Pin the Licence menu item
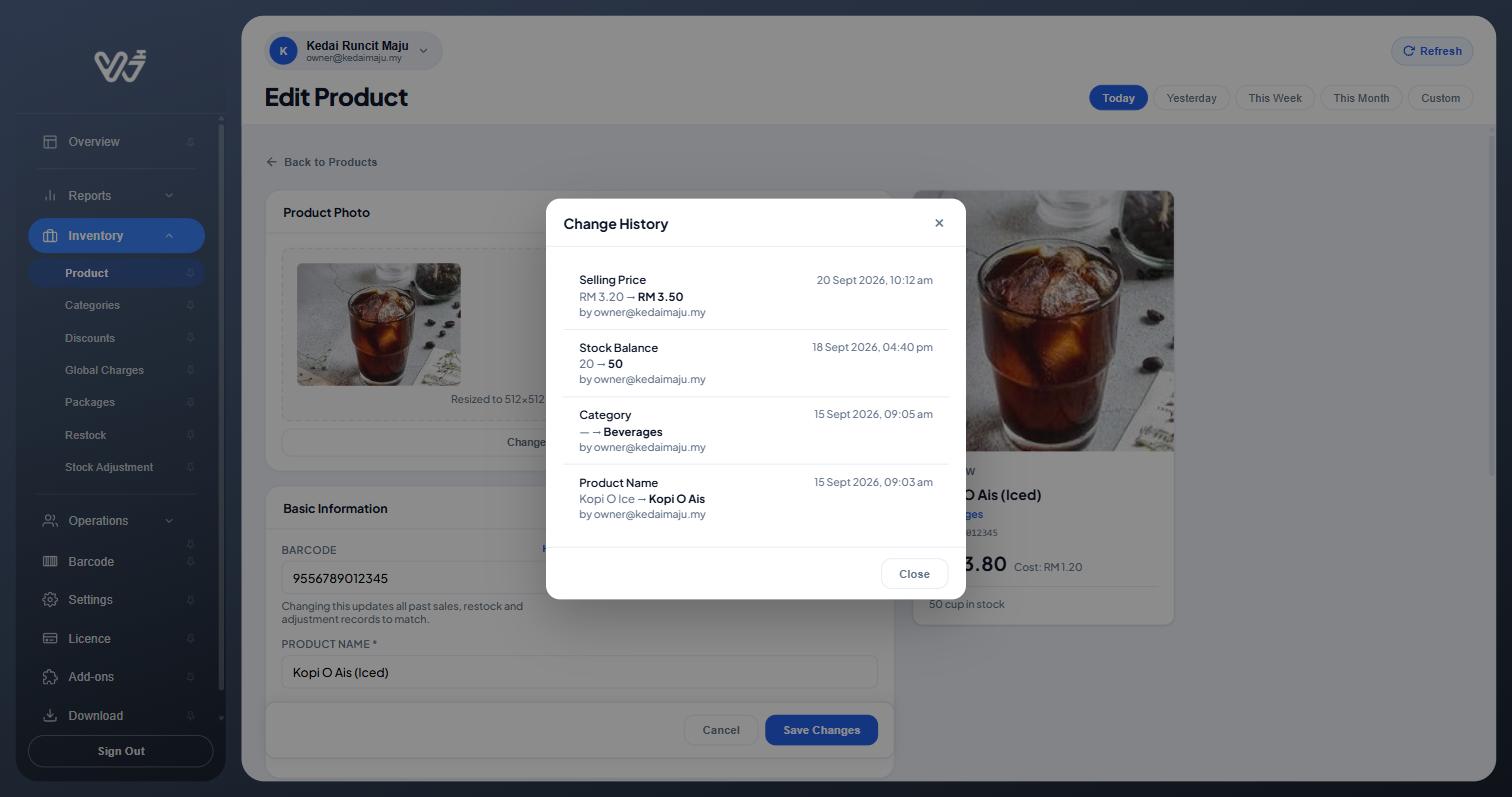The height and width of the screenshot is (797, 1512). click(x=190, y=639)
